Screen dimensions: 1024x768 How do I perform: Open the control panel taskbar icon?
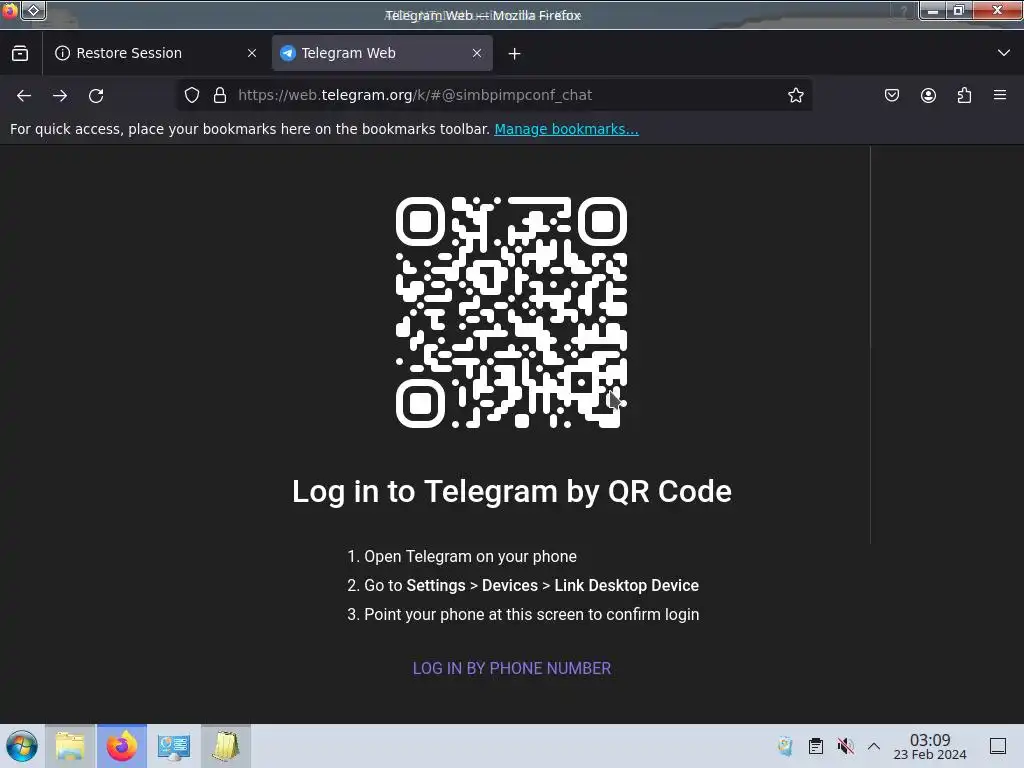[x=174, y=746]
